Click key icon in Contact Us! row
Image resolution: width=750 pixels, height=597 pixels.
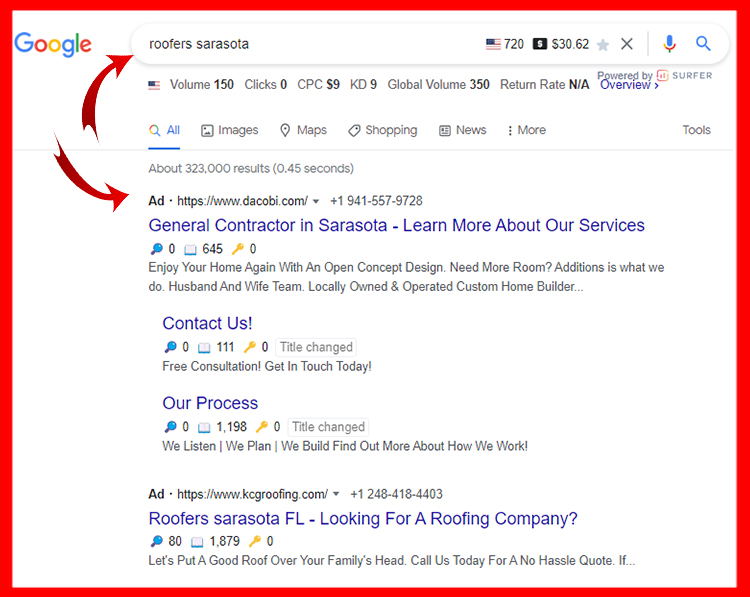coord(250,347)
